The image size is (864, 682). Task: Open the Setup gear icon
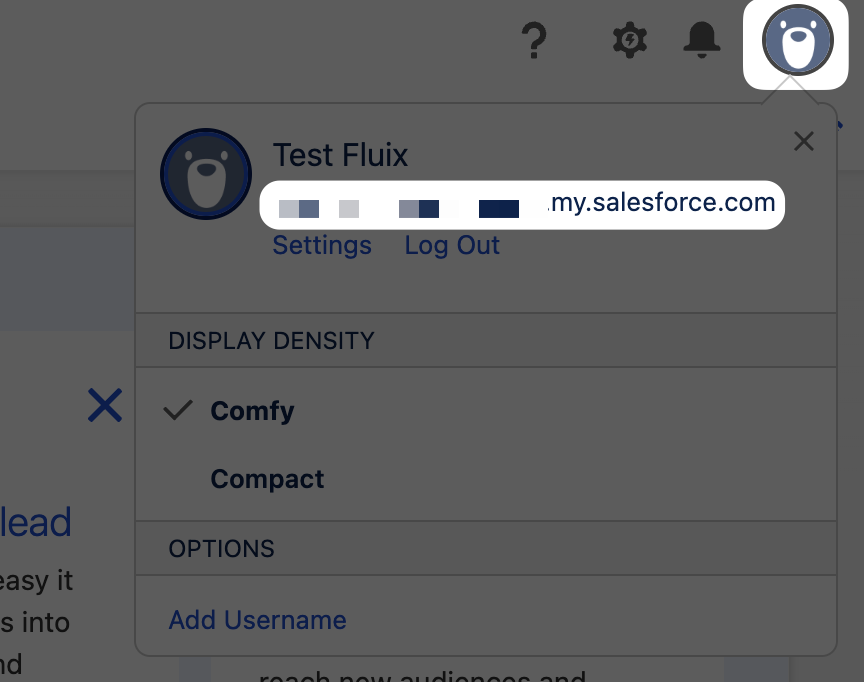(x=629, y=41)
